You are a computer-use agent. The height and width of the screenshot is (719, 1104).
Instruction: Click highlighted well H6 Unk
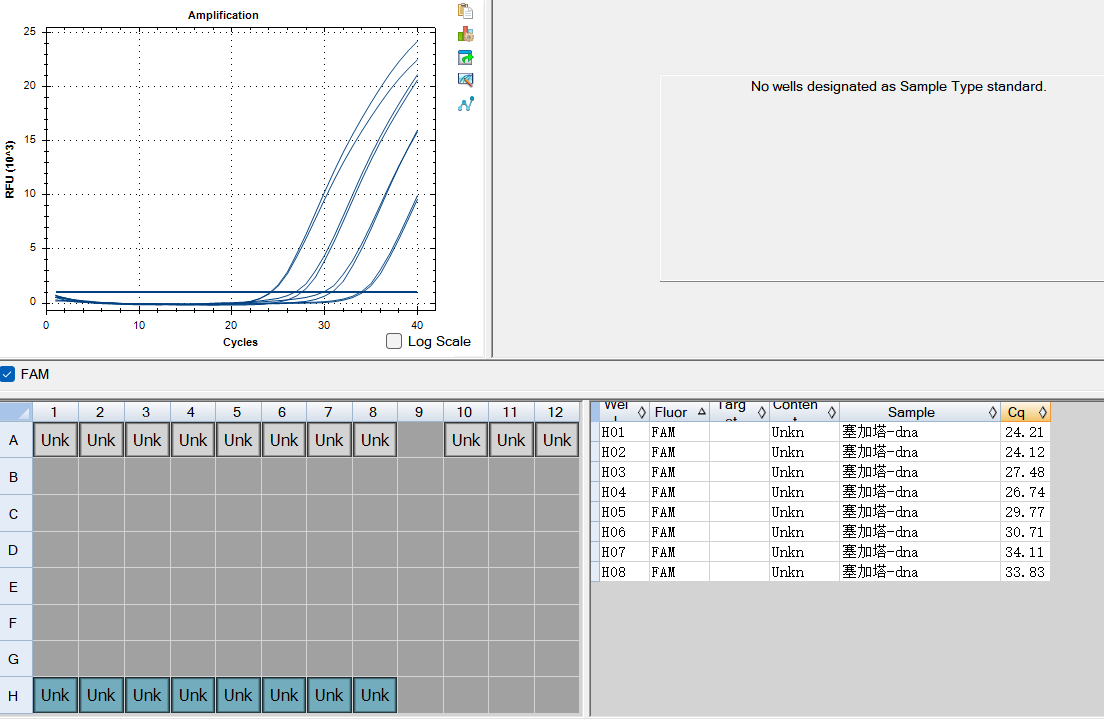pos(284,696)
